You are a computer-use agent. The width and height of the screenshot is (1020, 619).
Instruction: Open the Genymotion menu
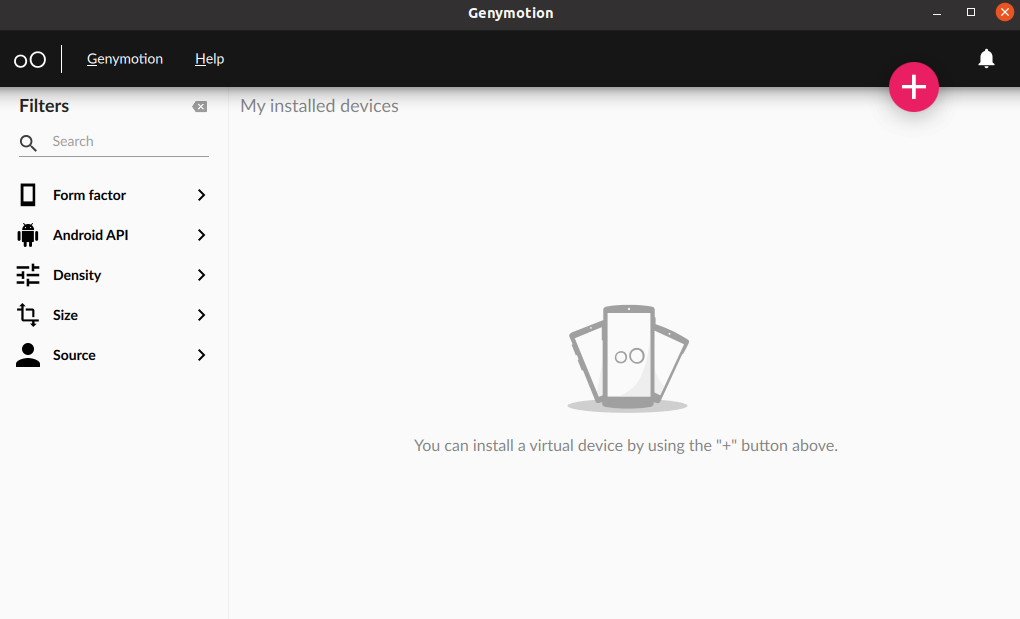(x=125, y=59)
